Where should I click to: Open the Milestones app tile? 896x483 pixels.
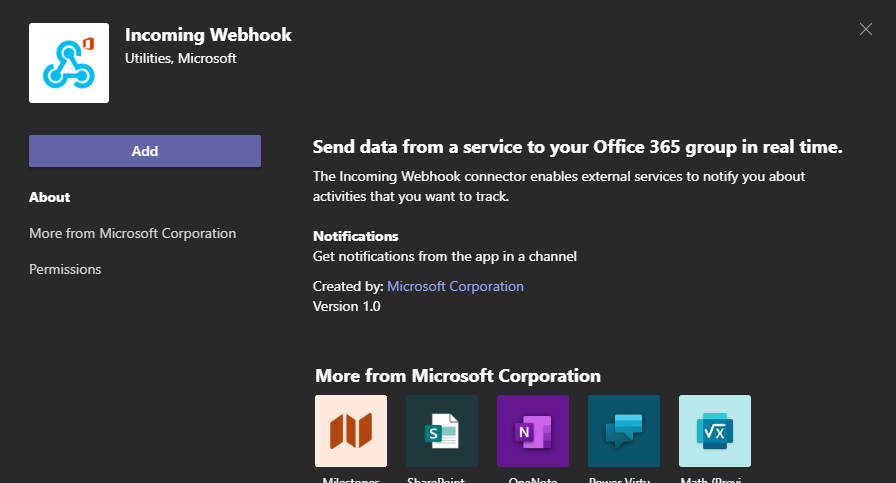[351, 431]
